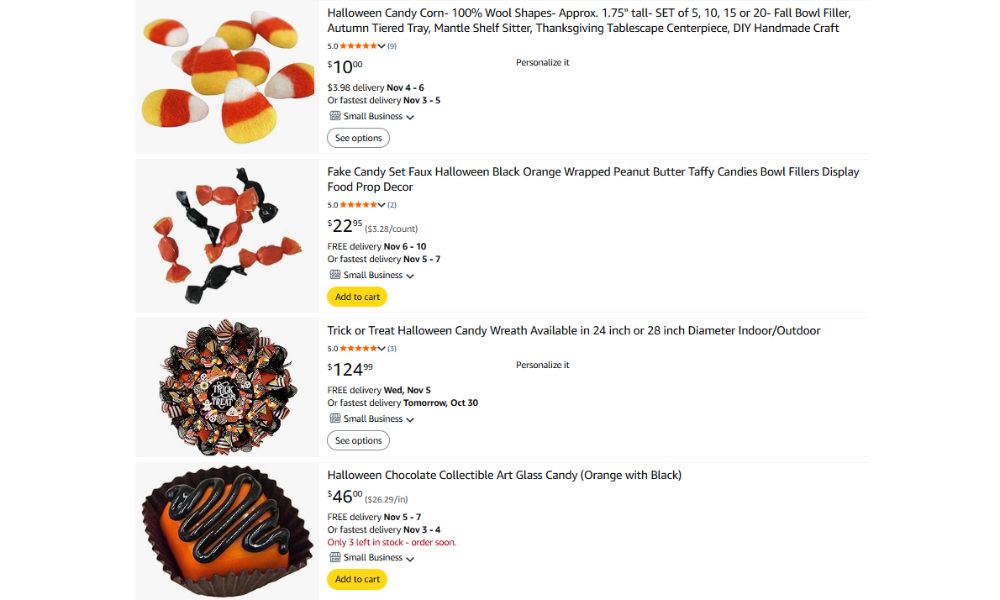The image size is (1000, 600).
Task: Click the Small Business storefront icon on candy corn listing
Action: pyautogui.click(x=335, y=116)
